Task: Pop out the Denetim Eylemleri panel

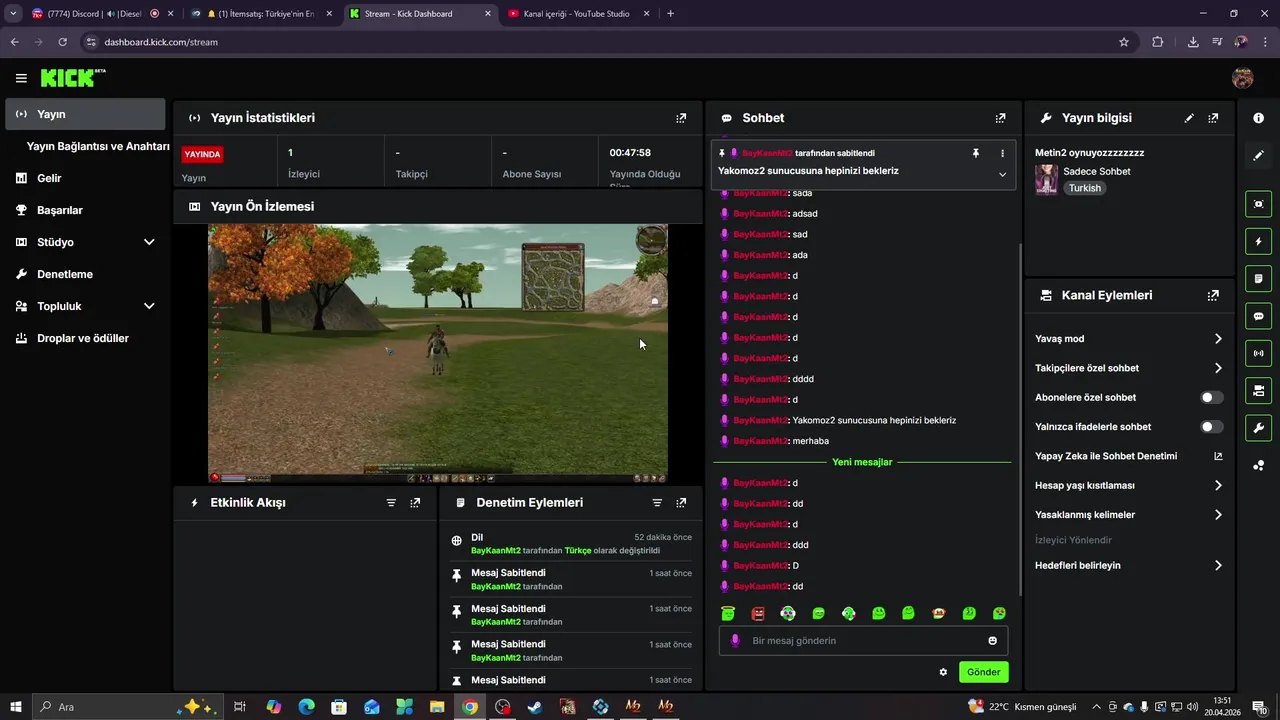Action: tap(681, 503)
